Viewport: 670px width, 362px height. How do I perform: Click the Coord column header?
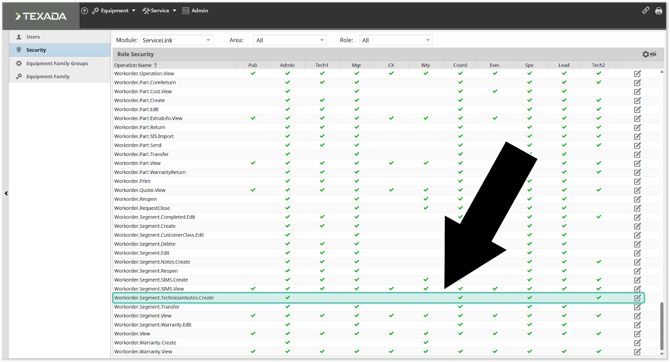460,65
